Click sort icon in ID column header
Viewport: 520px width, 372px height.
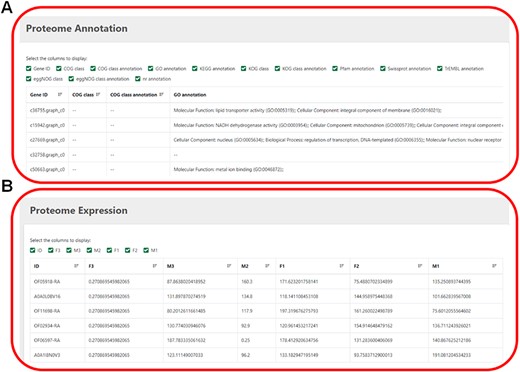point(76,266)
